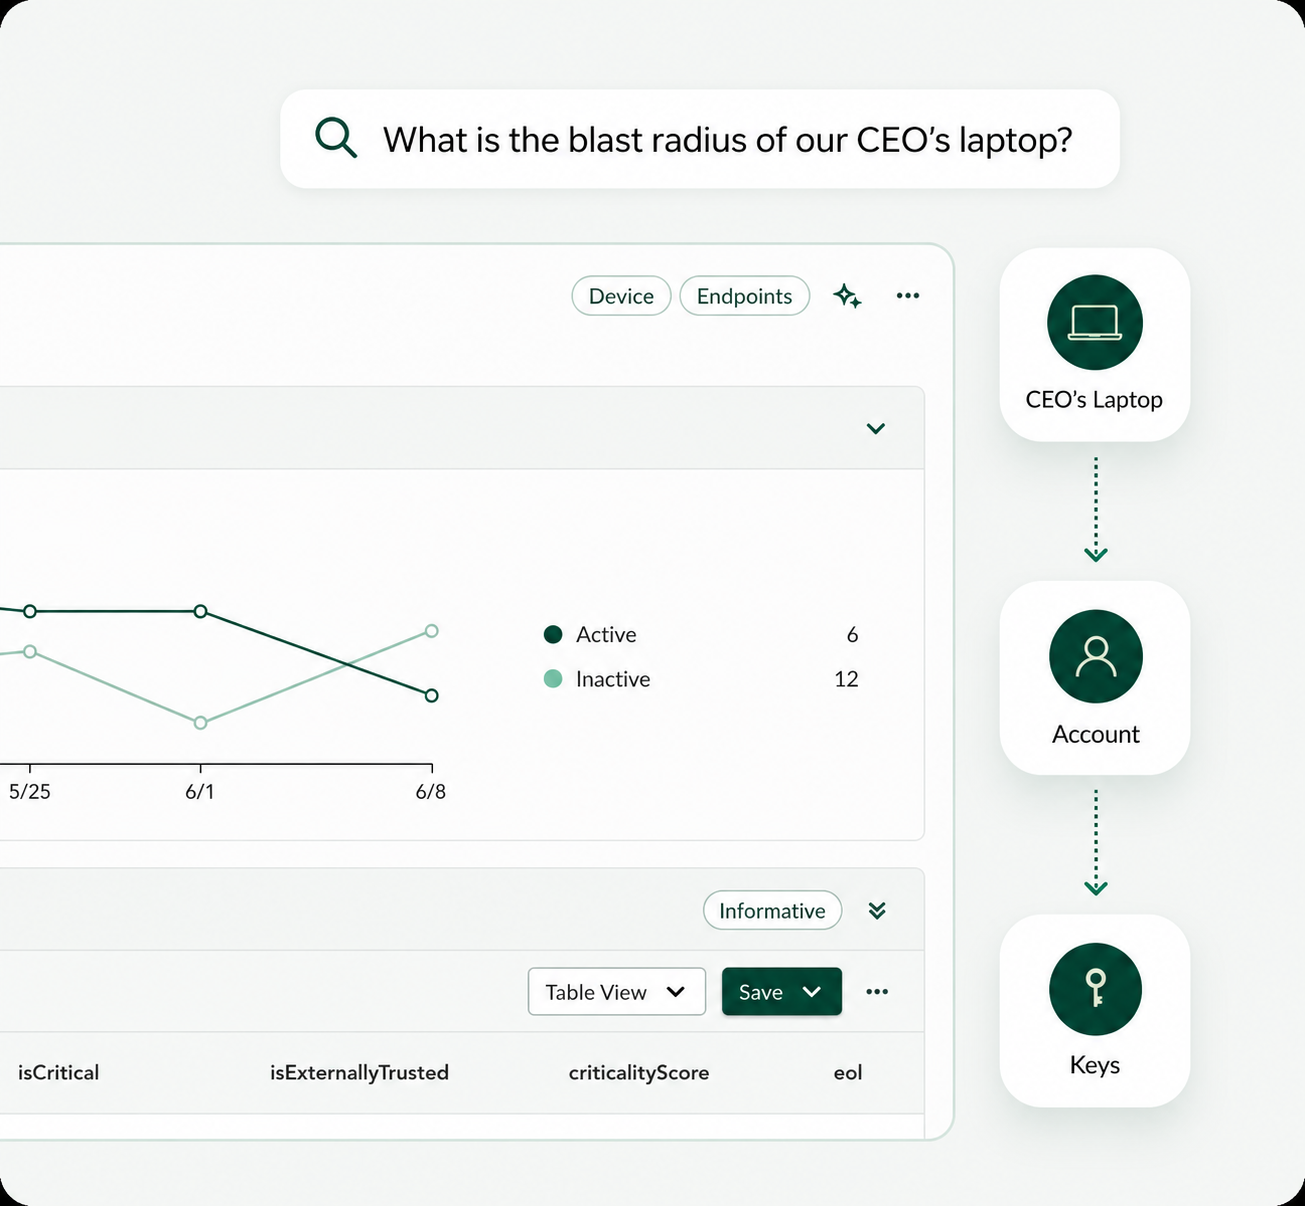The image size is (1305, 1206).
Task: Click the Active data point at 6/8
Action: pyautogui.click(x=432, y=696)
